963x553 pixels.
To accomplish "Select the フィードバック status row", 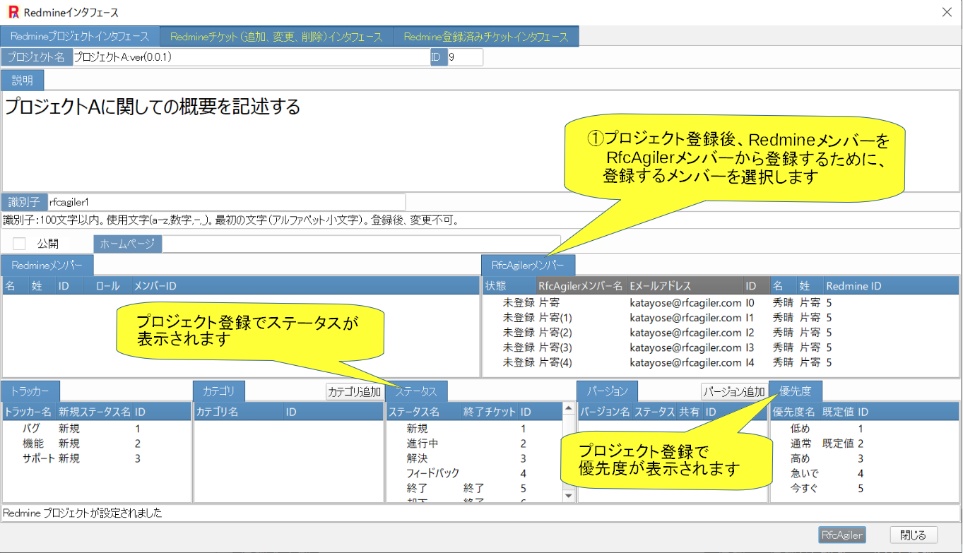I will tap(474, 473).
